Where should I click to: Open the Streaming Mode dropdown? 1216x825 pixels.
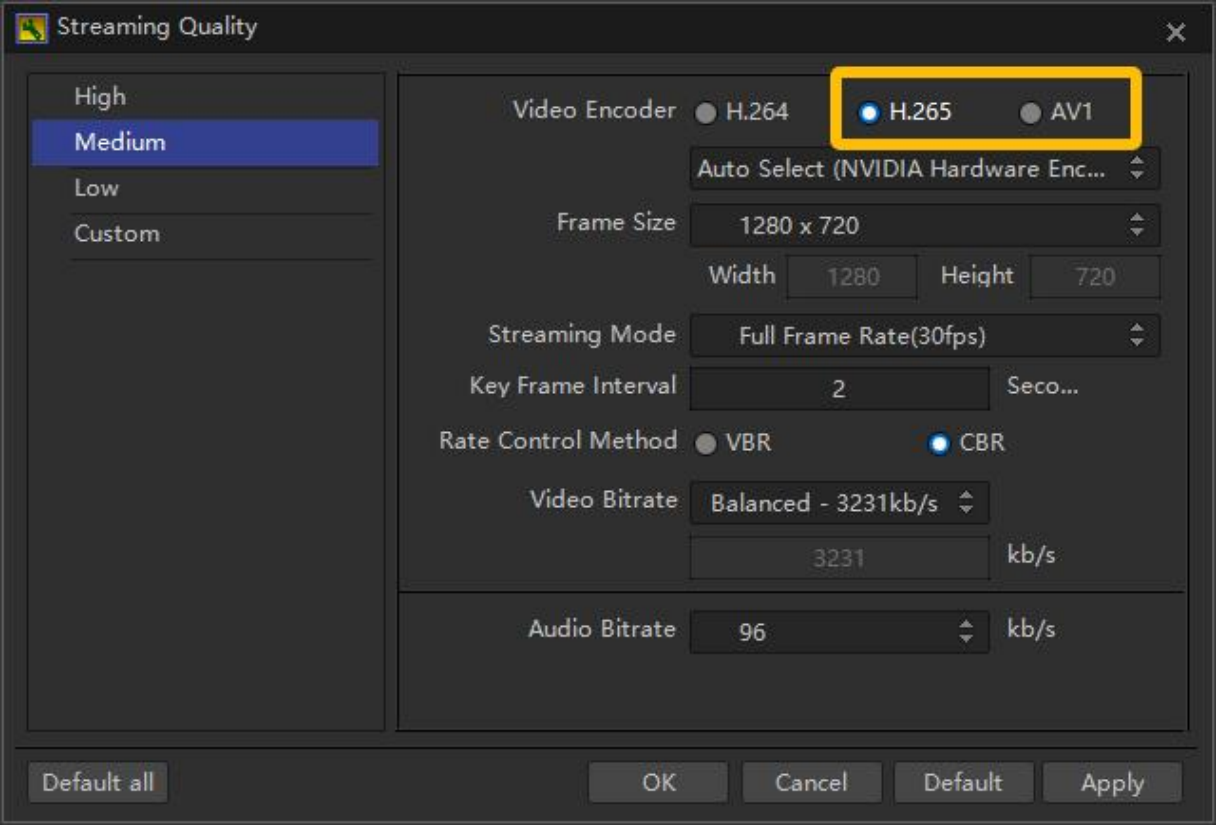pyautogui.click(x=924, y=336)
